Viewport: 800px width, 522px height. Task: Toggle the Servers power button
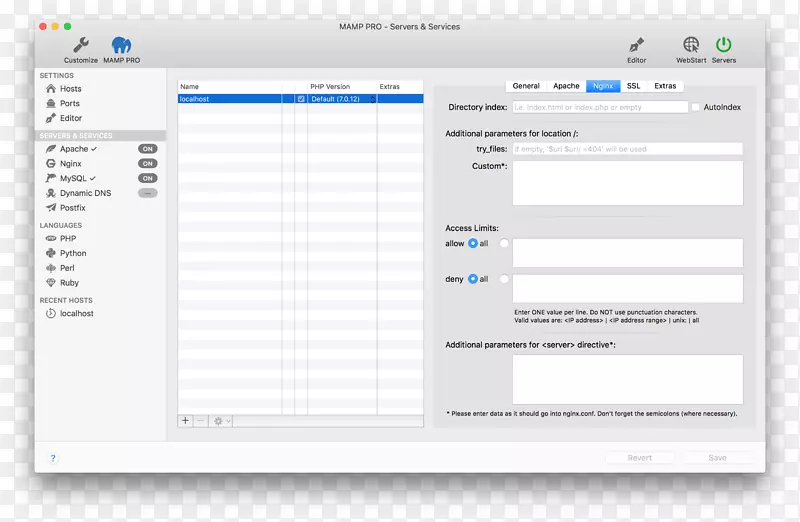pos(723,45)
